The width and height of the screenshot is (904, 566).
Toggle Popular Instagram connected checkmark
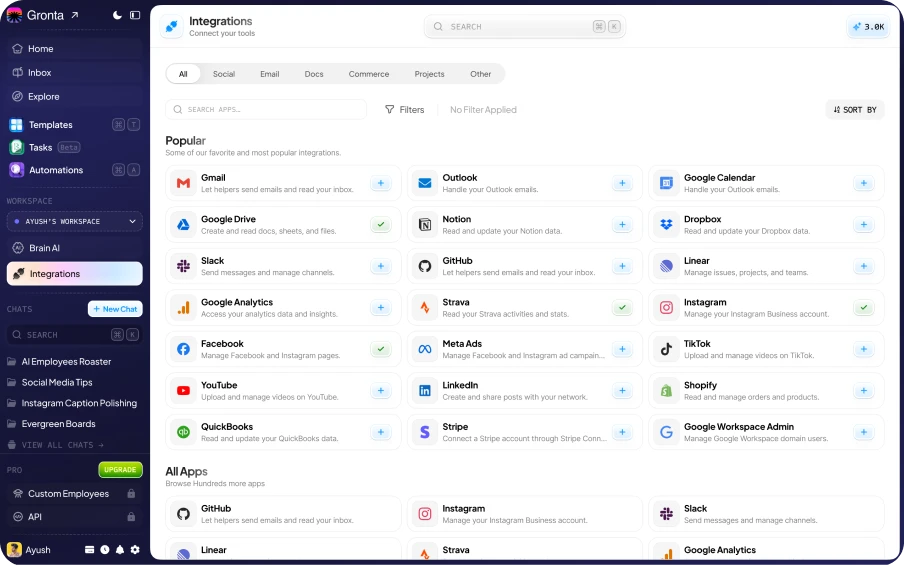864,308
